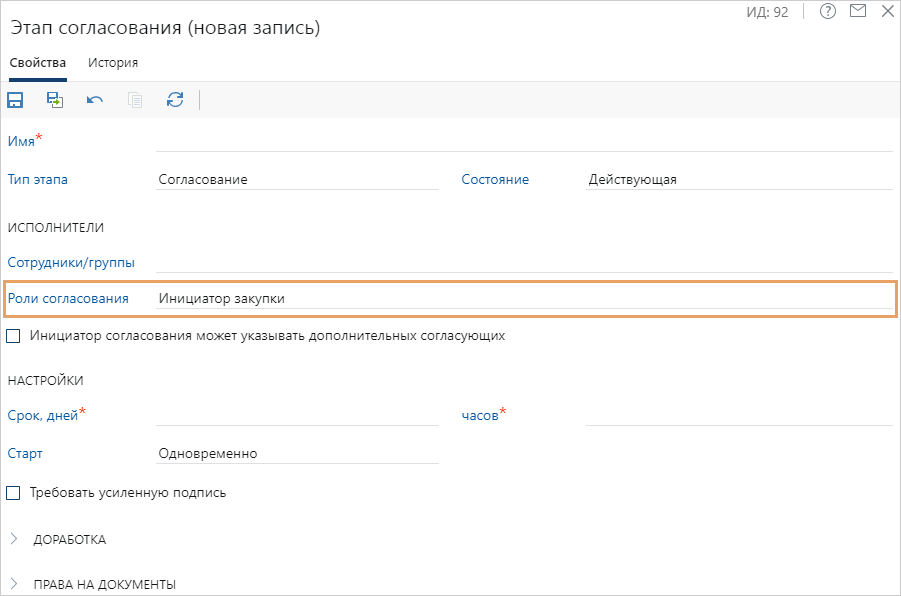Click the Save icon
This screenshot has width=901, height=596.
[x=14, y=100]
